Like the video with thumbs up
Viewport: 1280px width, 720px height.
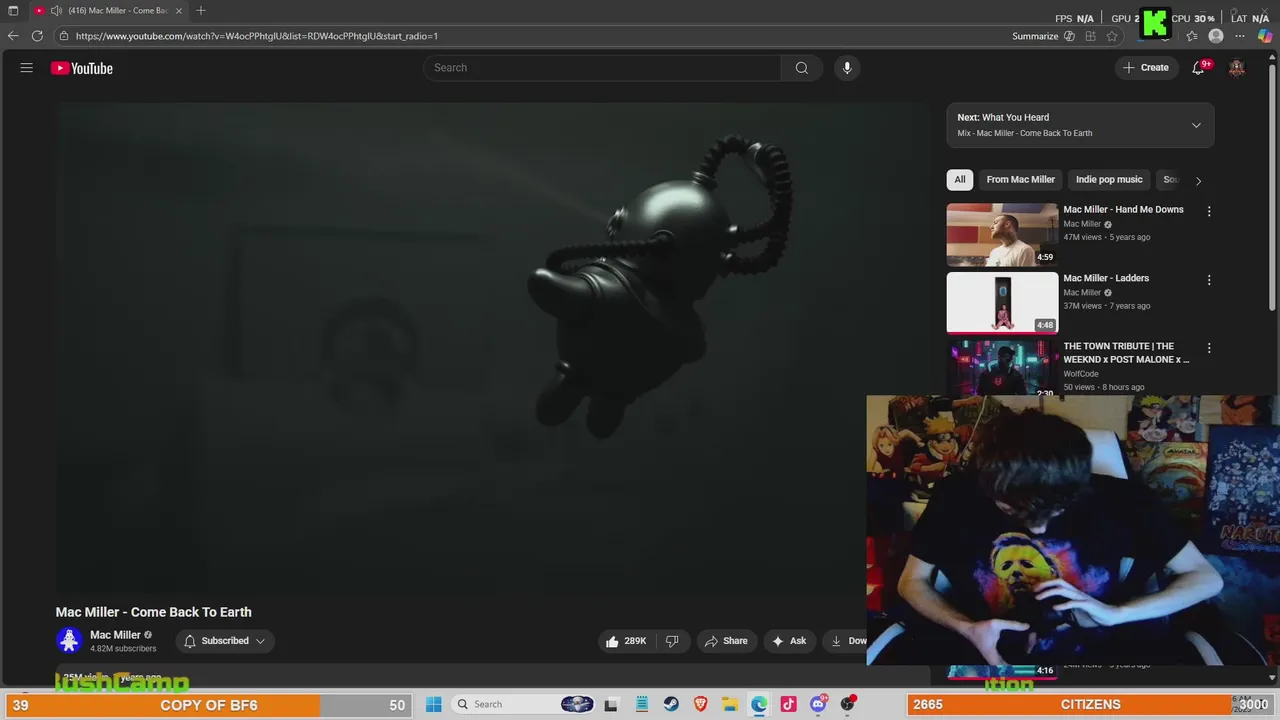tap(626, 641)
